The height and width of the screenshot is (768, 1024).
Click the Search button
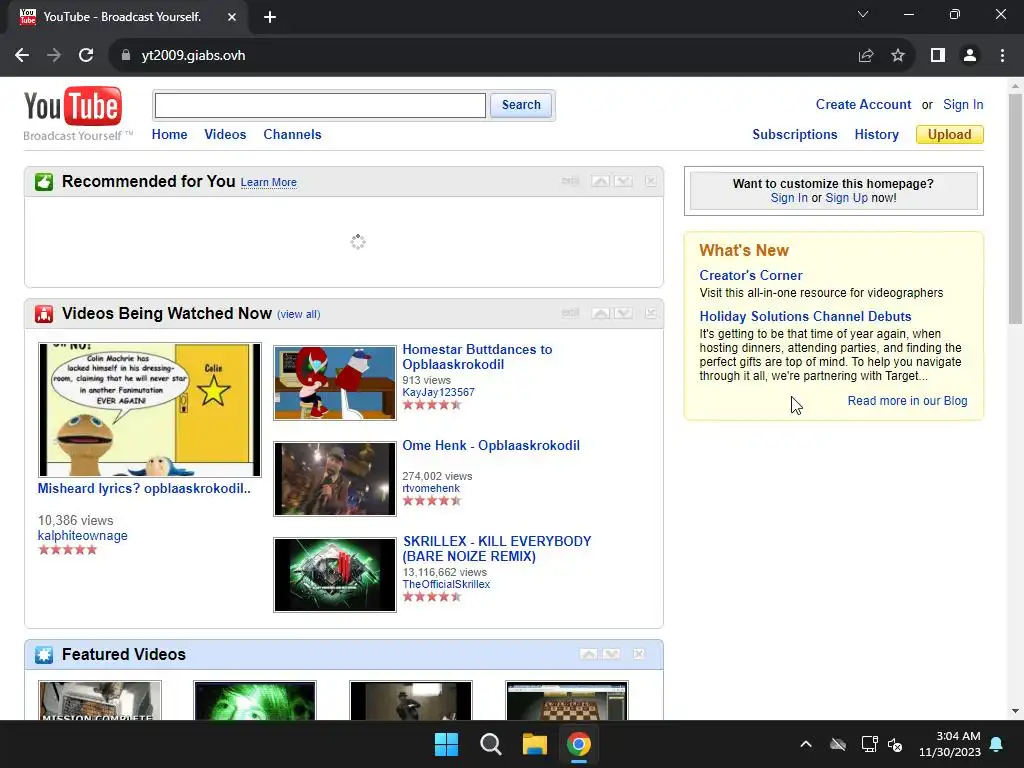point(520,105)
